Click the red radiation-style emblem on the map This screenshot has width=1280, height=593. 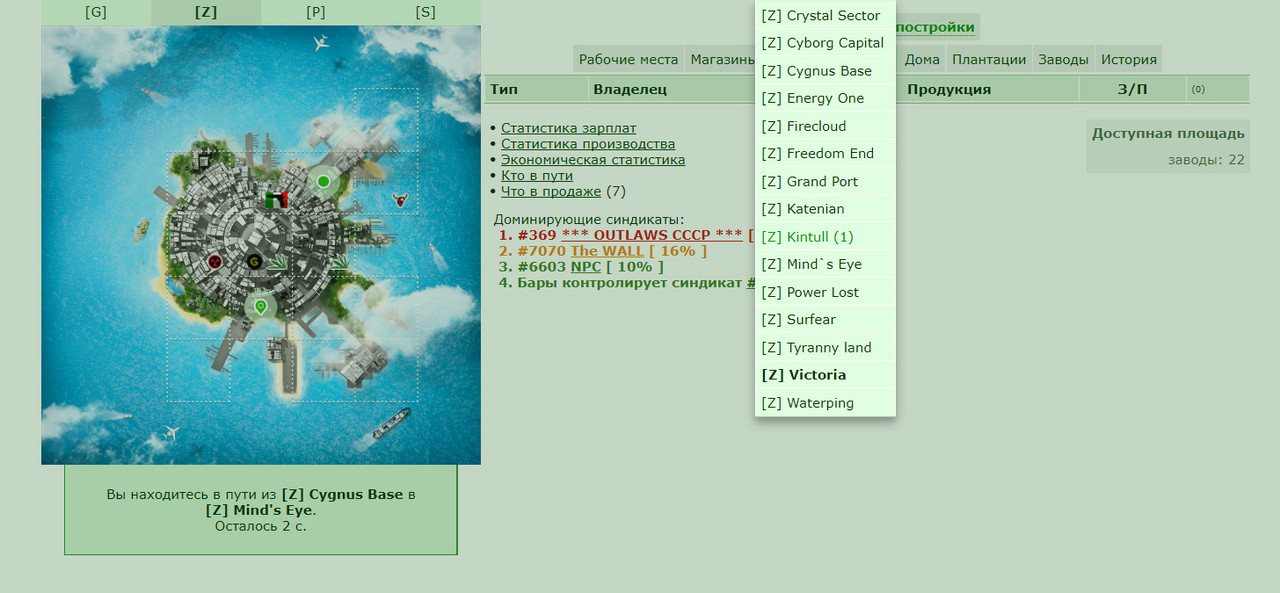214,262
